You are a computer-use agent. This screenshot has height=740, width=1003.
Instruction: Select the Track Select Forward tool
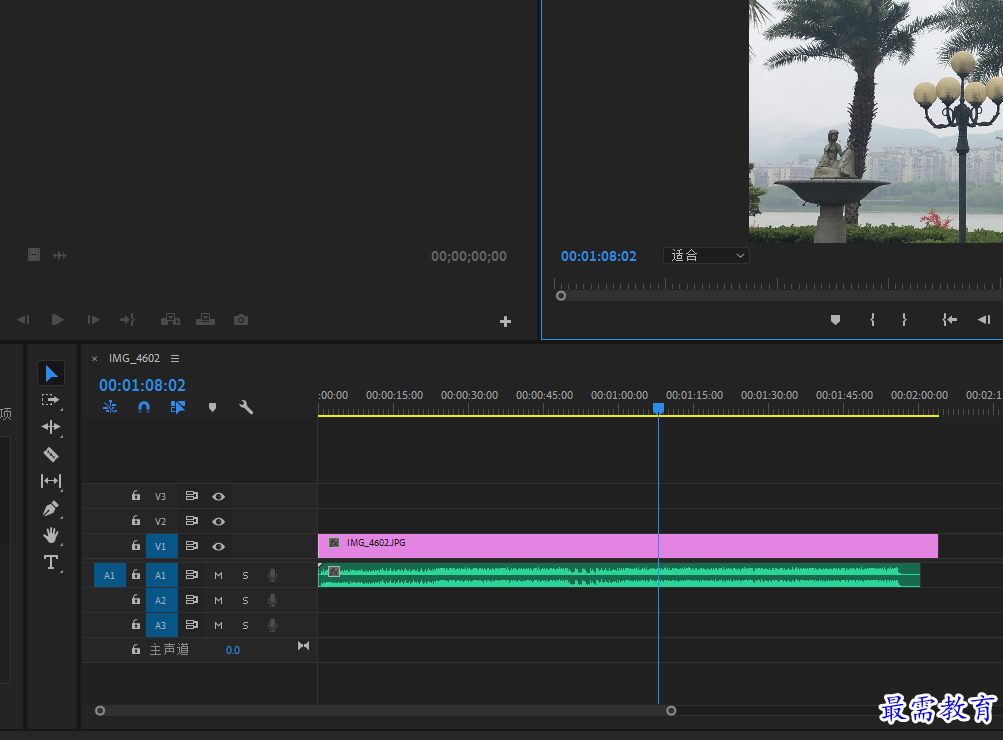click(x=51, y=400)
